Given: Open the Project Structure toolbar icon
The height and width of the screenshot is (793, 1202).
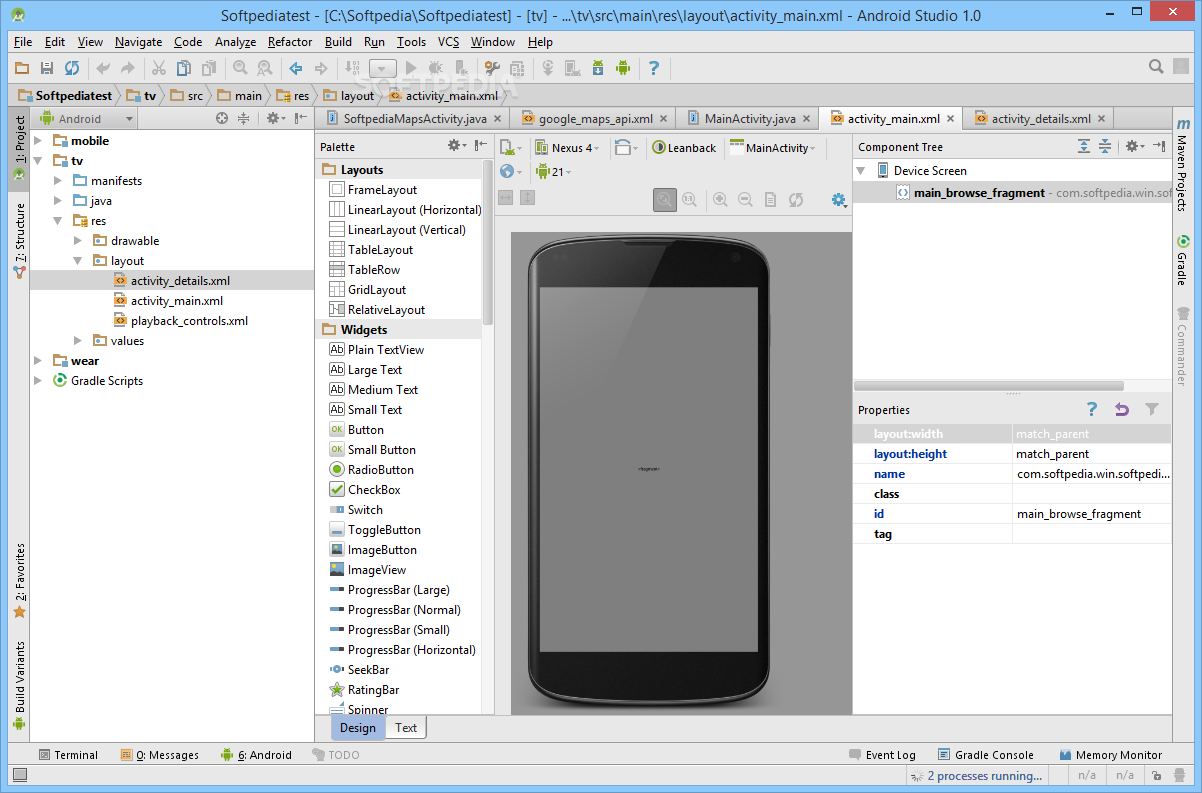Looking at the screenshot, I should tap(517, 68).
